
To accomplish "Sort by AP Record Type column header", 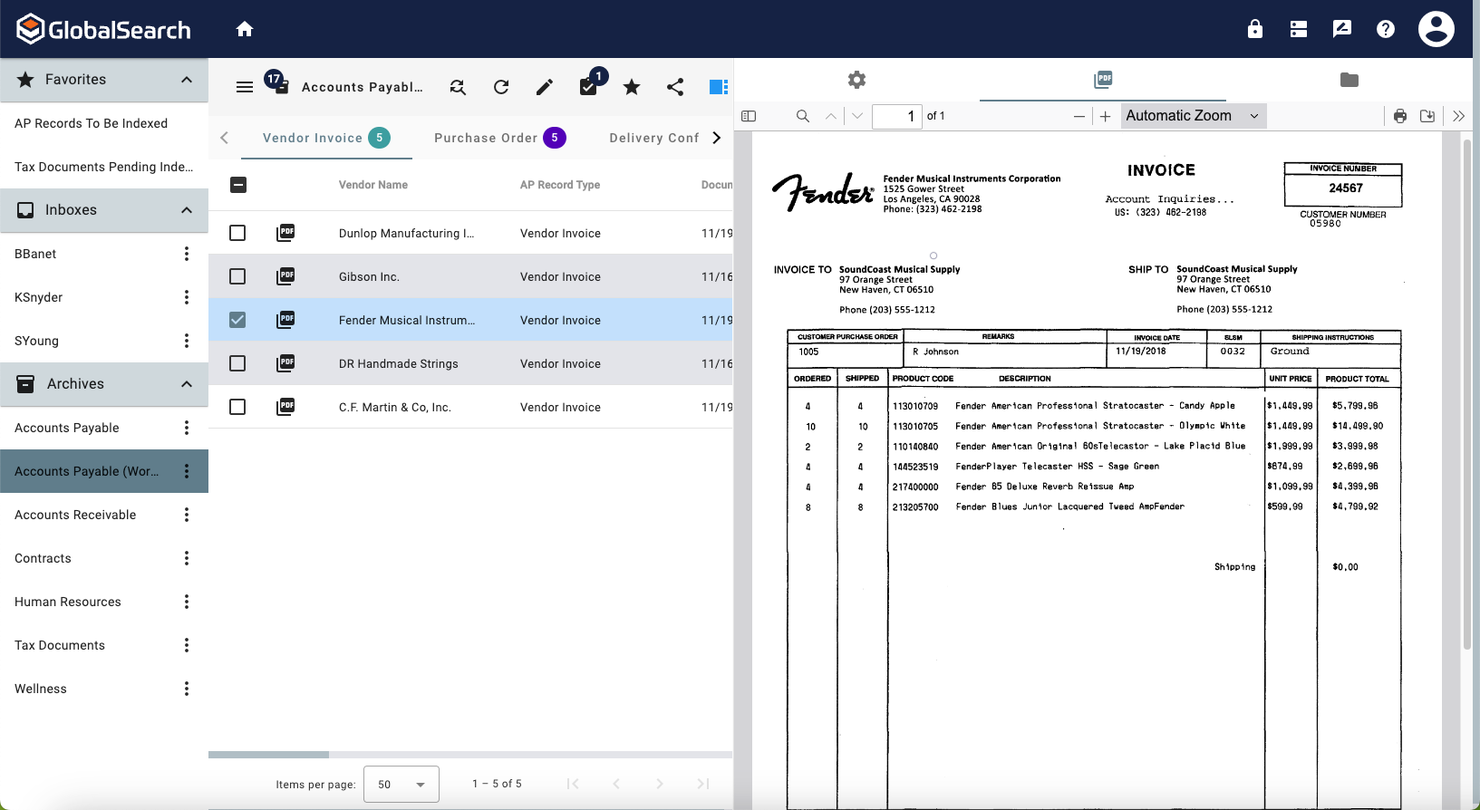I will coord(560,185).
